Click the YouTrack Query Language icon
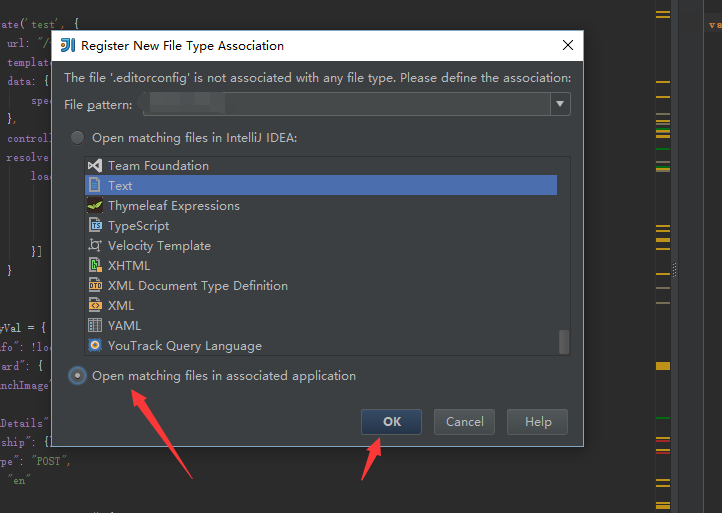The height and width of the screenshot is (513, 722). (95, 345)
